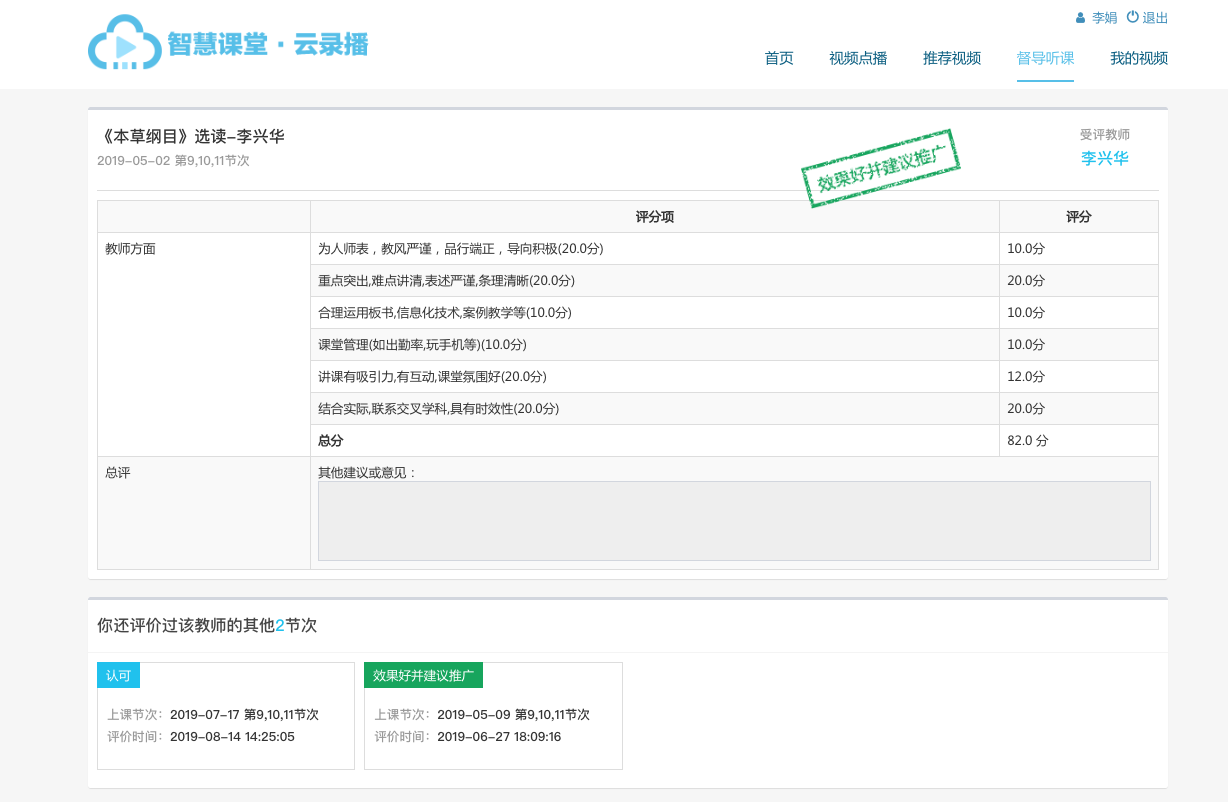Click the user profile icon beside 李娟
The image size is (1228, 802).
tap(1080, 18)
